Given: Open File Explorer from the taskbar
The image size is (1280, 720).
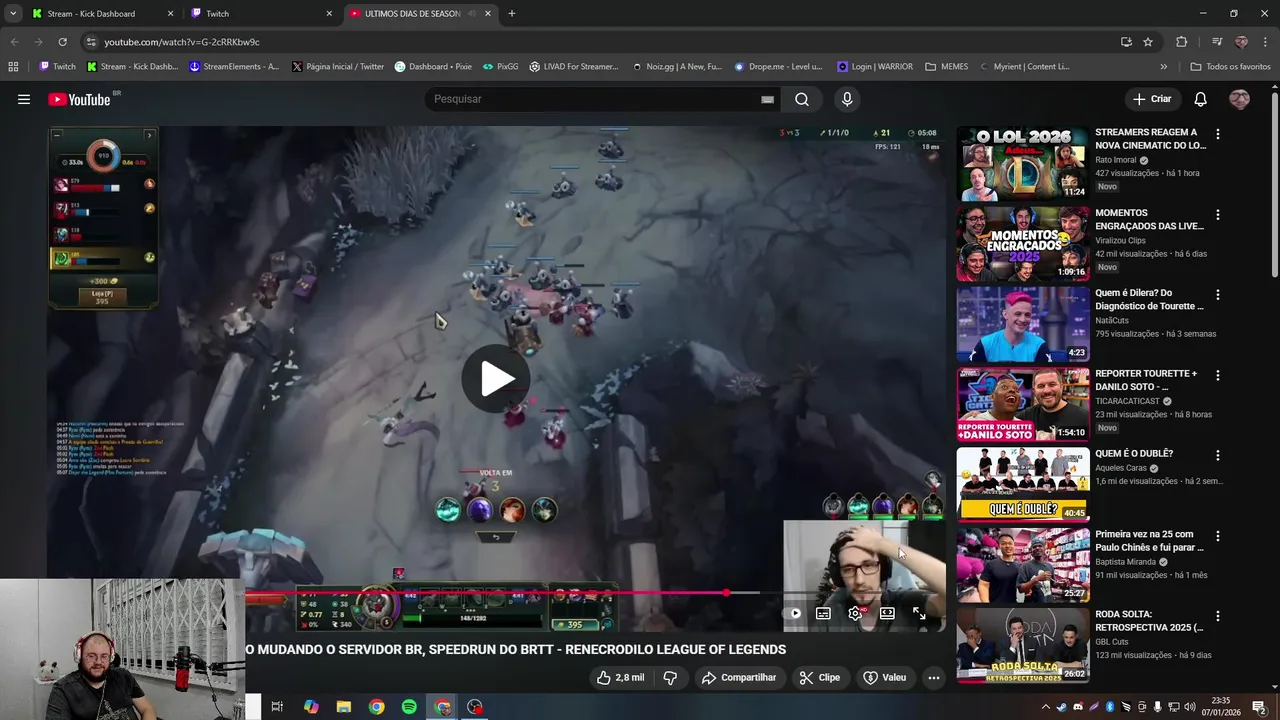Looking at the screenshot, I should click(343, 707).
